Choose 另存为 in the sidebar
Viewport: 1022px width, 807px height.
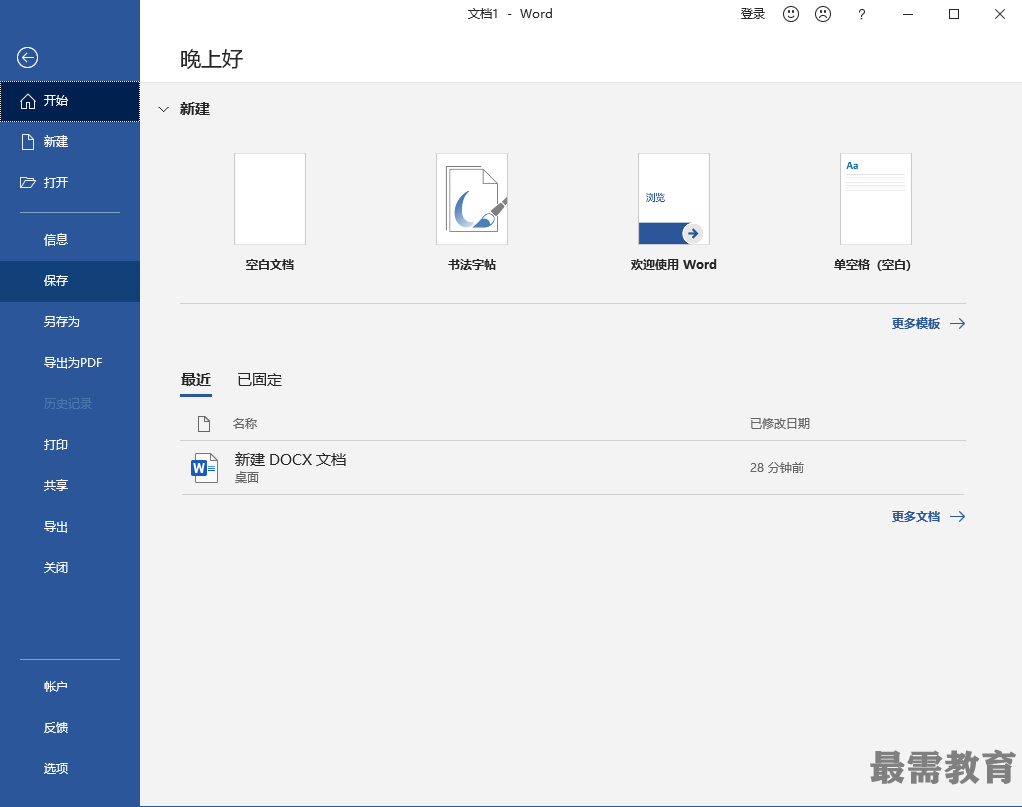tap(70, 322)
